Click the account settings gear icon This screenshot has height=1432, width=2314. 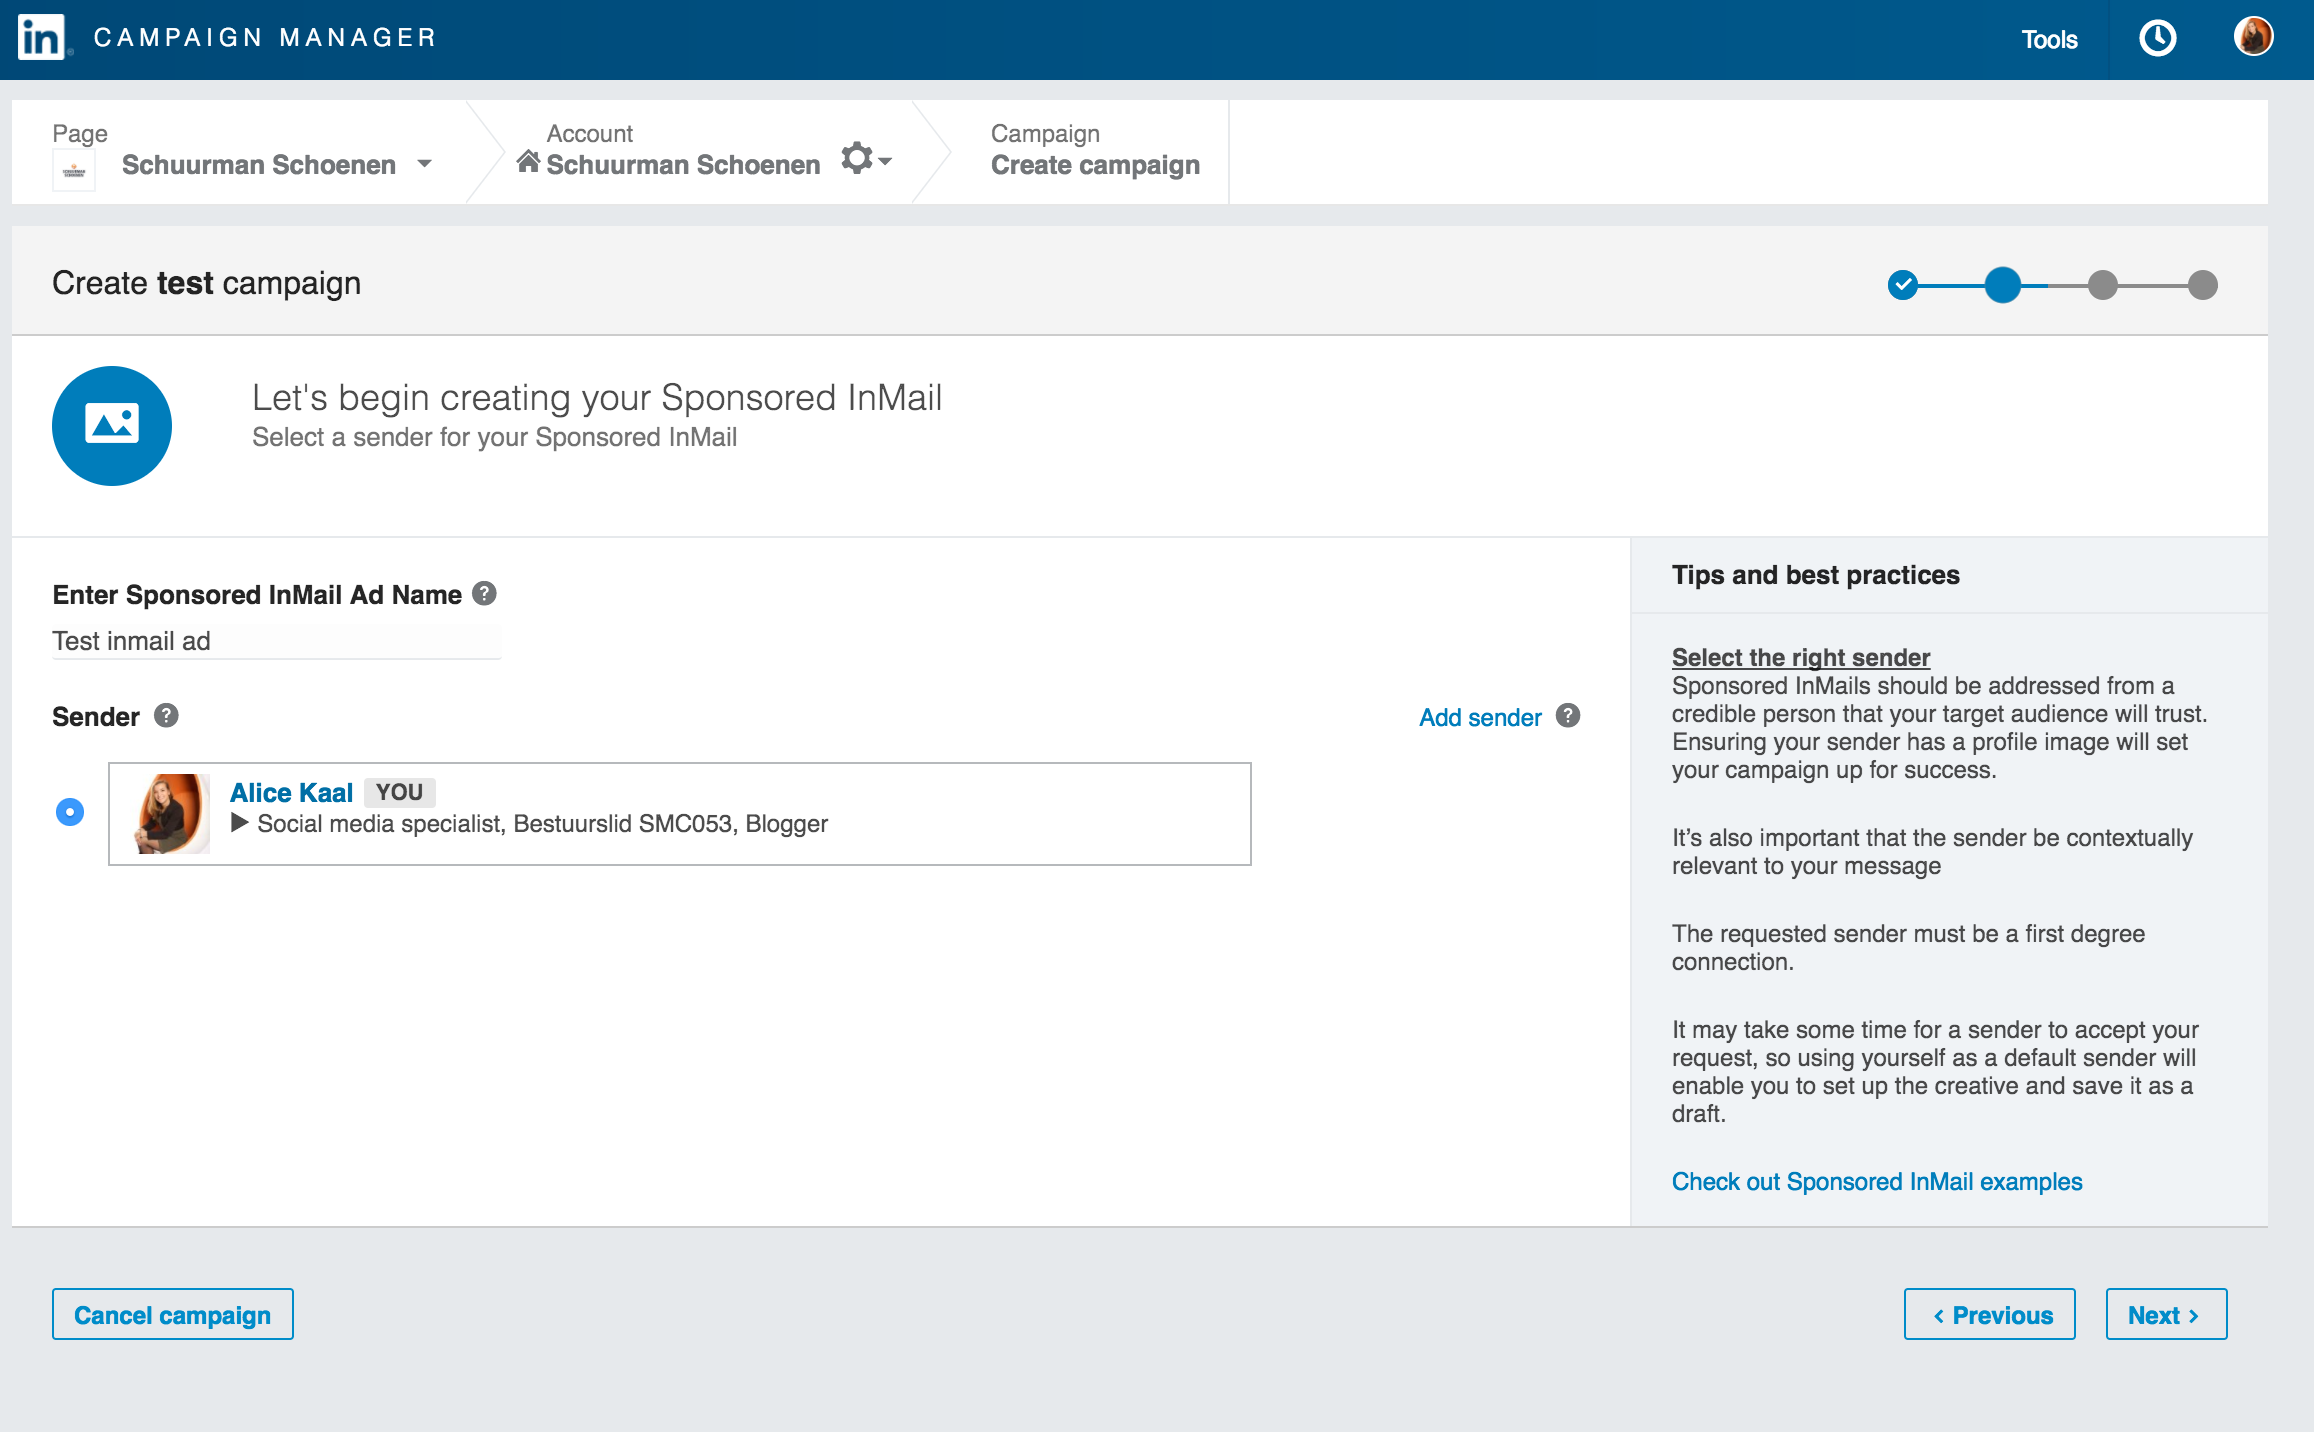pyautogui.click(x=858, y=159)
